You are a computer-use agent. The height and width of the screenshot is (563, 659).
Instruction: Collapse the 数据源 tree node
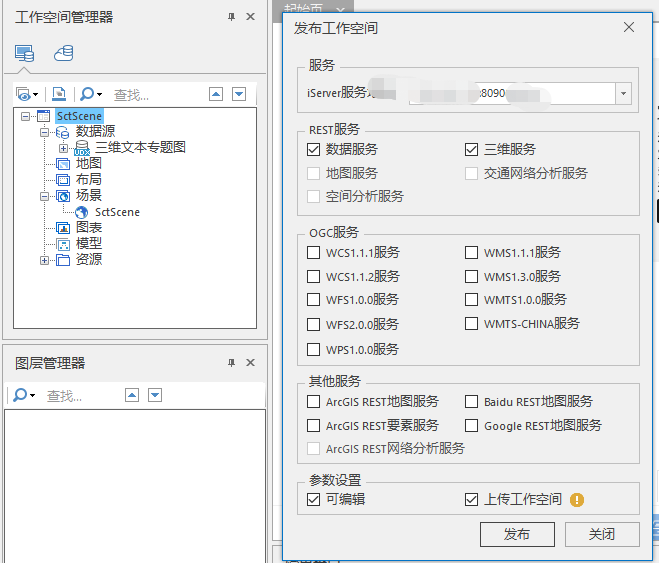click(45, 133)
